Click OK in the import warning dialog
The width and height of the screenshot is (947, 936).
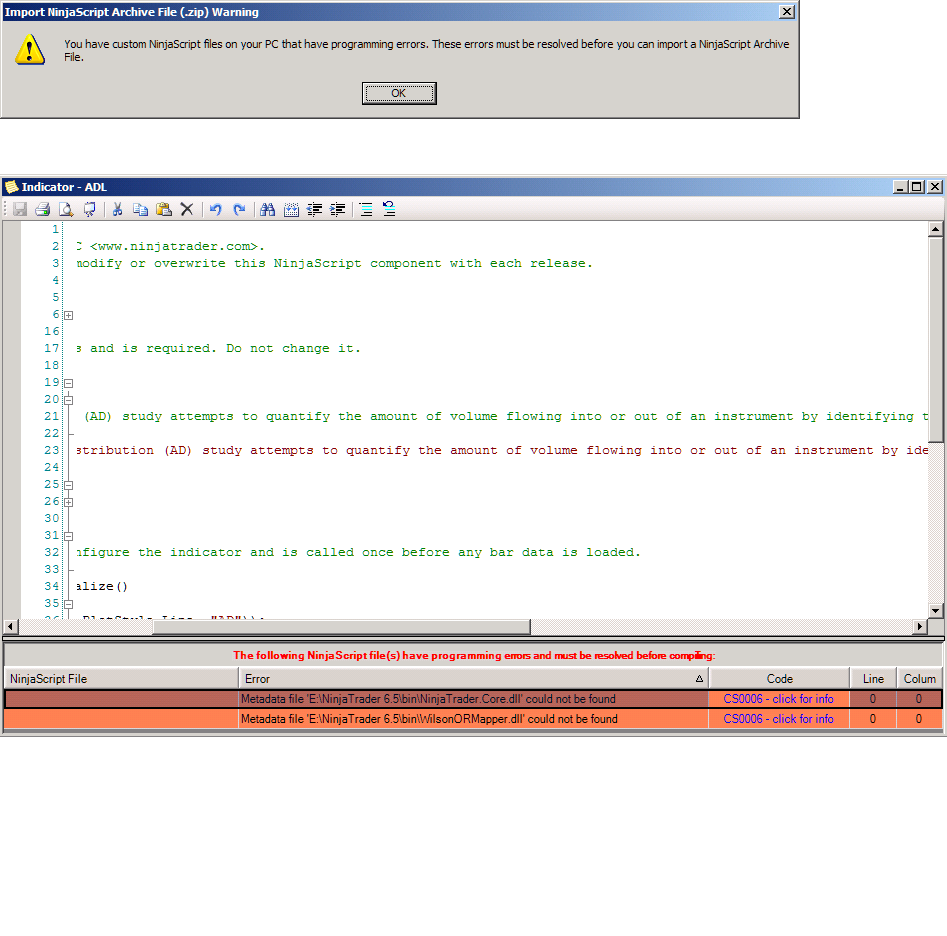(399, 94)
